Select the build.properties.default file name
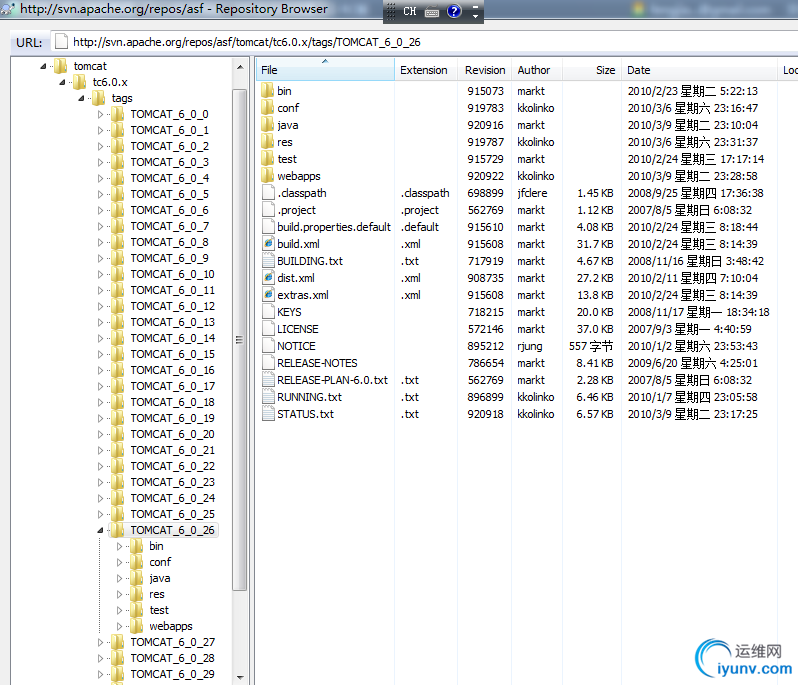Viewport: 798px width, 685px height. click(334, 227)
